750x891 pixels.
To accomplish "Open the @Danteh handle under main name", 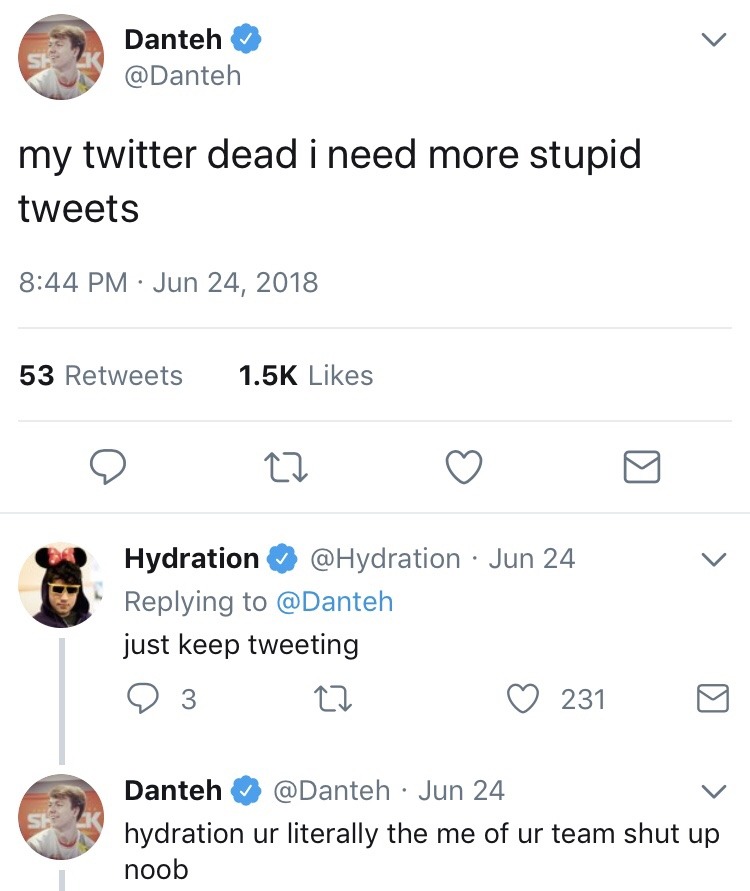I will pyautogui.click(x=182, y=75).
